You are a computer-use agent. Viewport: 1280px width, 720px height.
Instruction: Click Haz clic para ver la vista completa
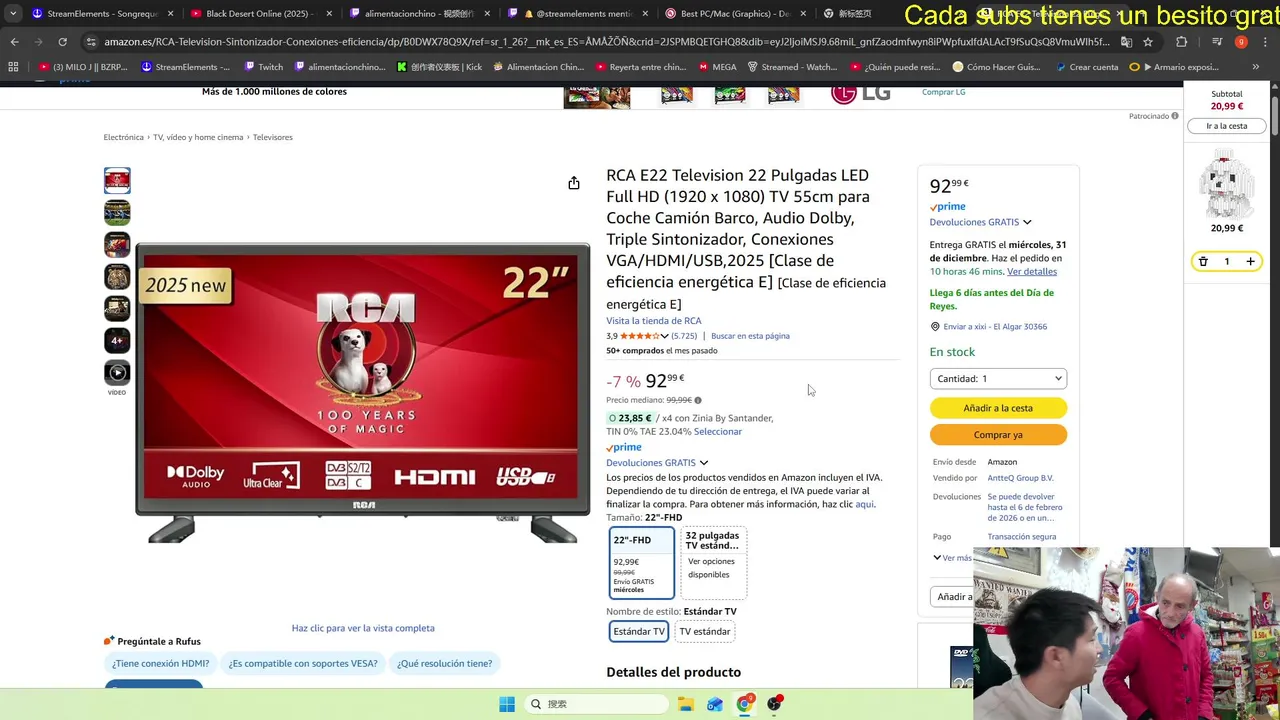click(363, 628)
